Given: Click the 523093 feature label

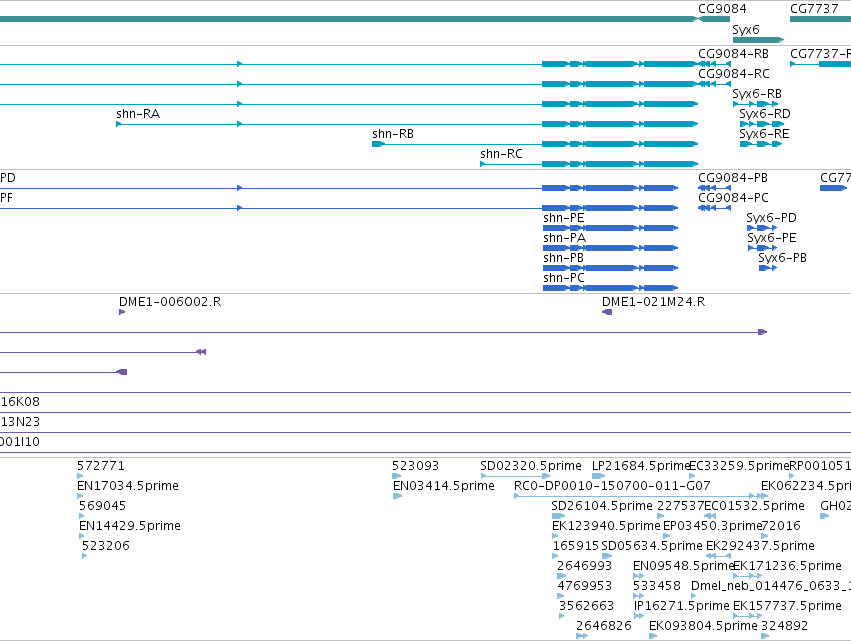Looking at the screenshot, I should tap(415, 466).
